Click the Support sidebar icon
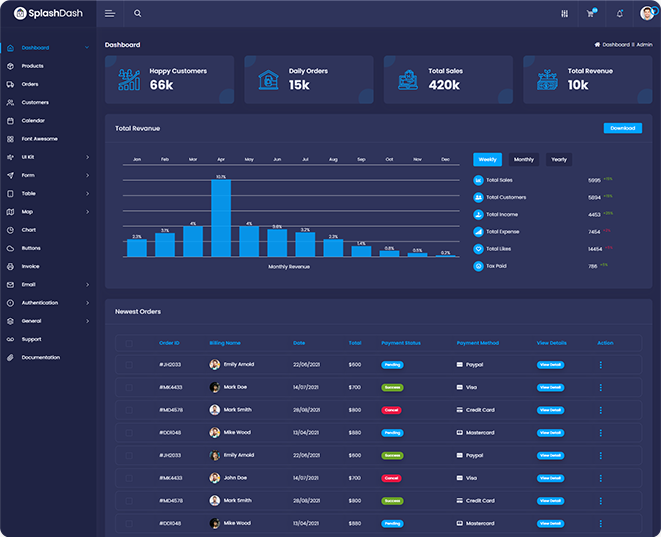 click(x=11, y=339)
